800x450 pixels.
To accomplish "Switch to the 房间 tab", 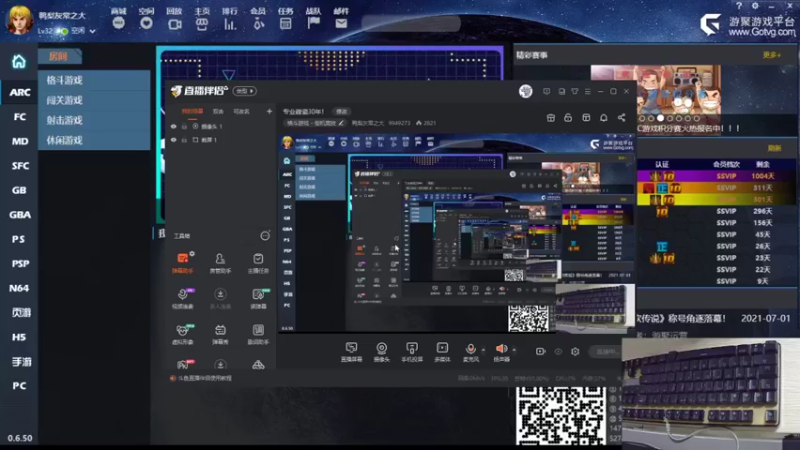I will pos(59,57).
